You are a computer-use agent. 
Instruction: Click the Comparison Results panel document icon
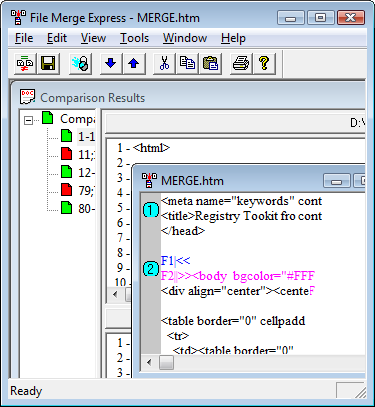(x=27, y=97)
